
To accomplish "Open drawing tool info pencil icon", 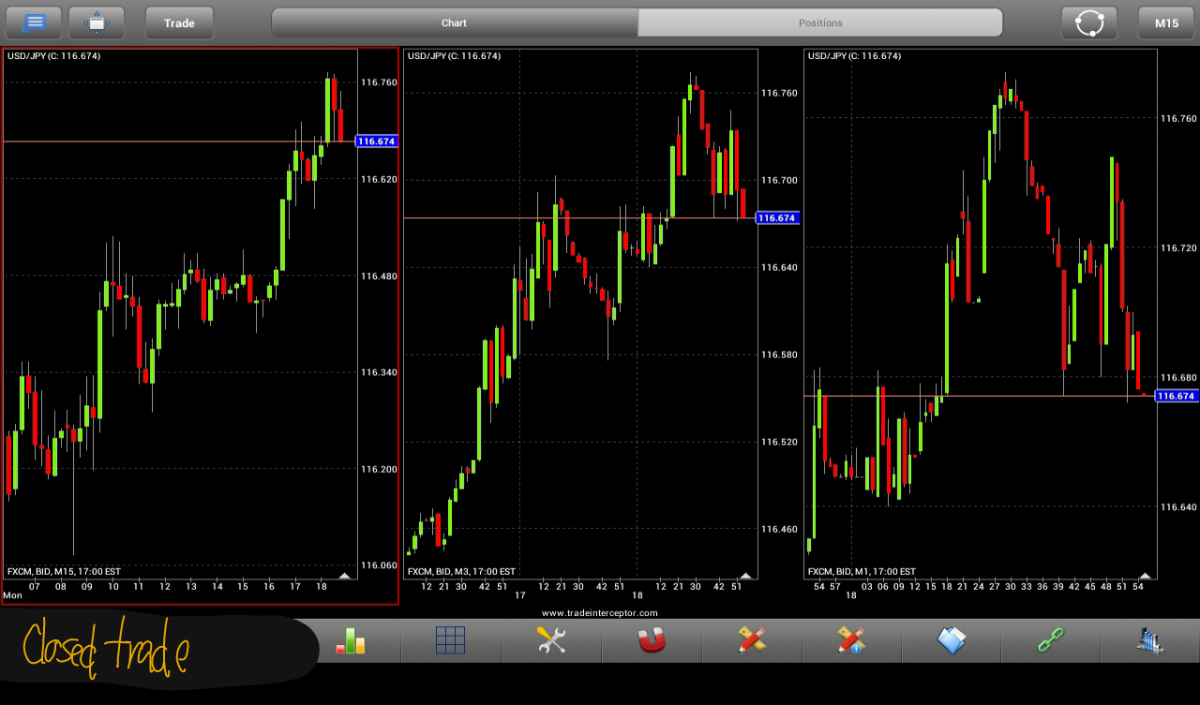I will tap(851, 640).
